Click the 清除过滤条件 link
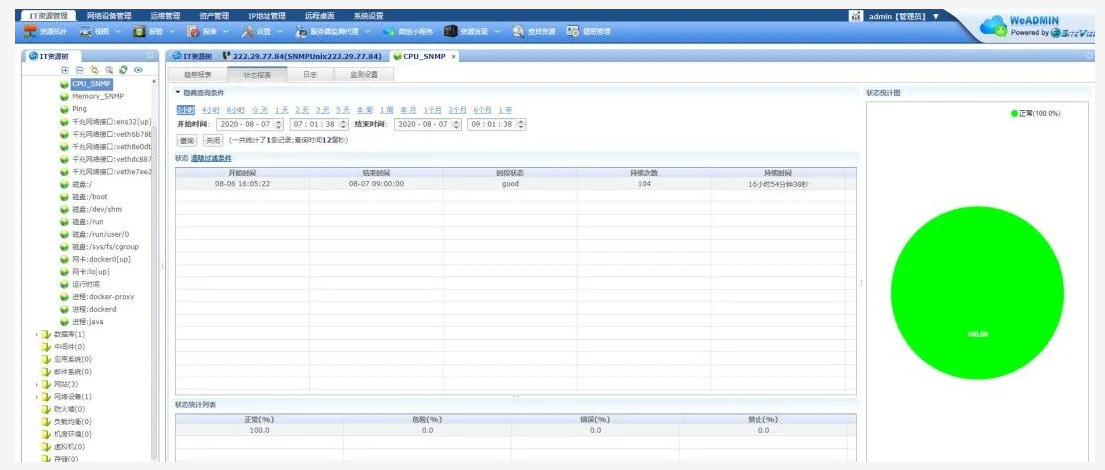Image resolution: width=1105 pixels, height=470 pixels. pos(211,159)
